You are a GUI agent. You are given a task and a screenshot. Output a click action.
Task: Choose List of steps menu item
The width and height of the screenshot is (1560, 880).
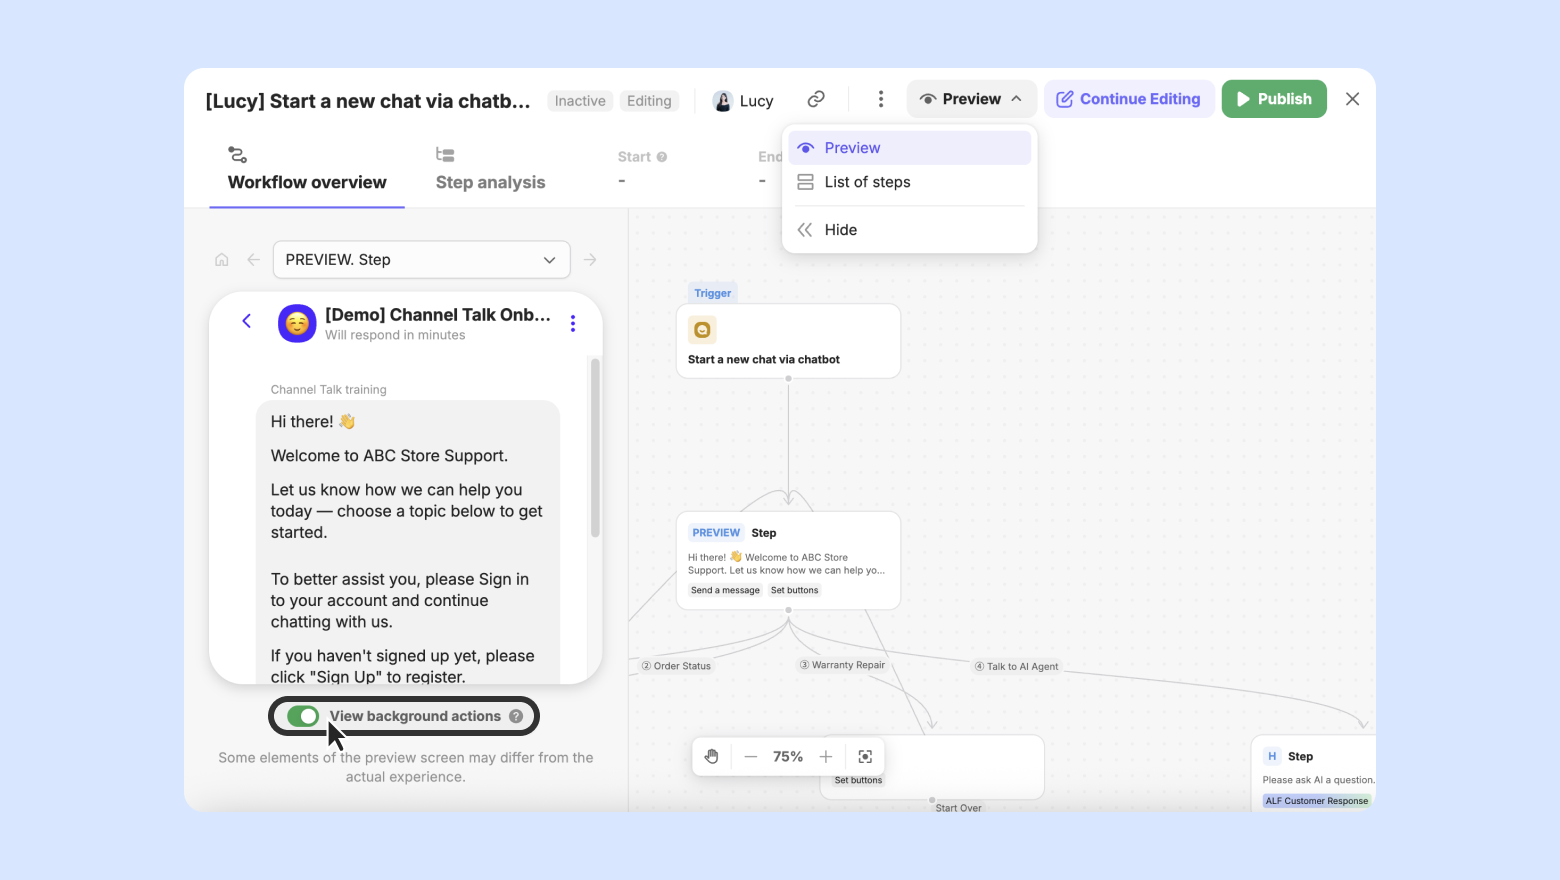coord(910,182)
